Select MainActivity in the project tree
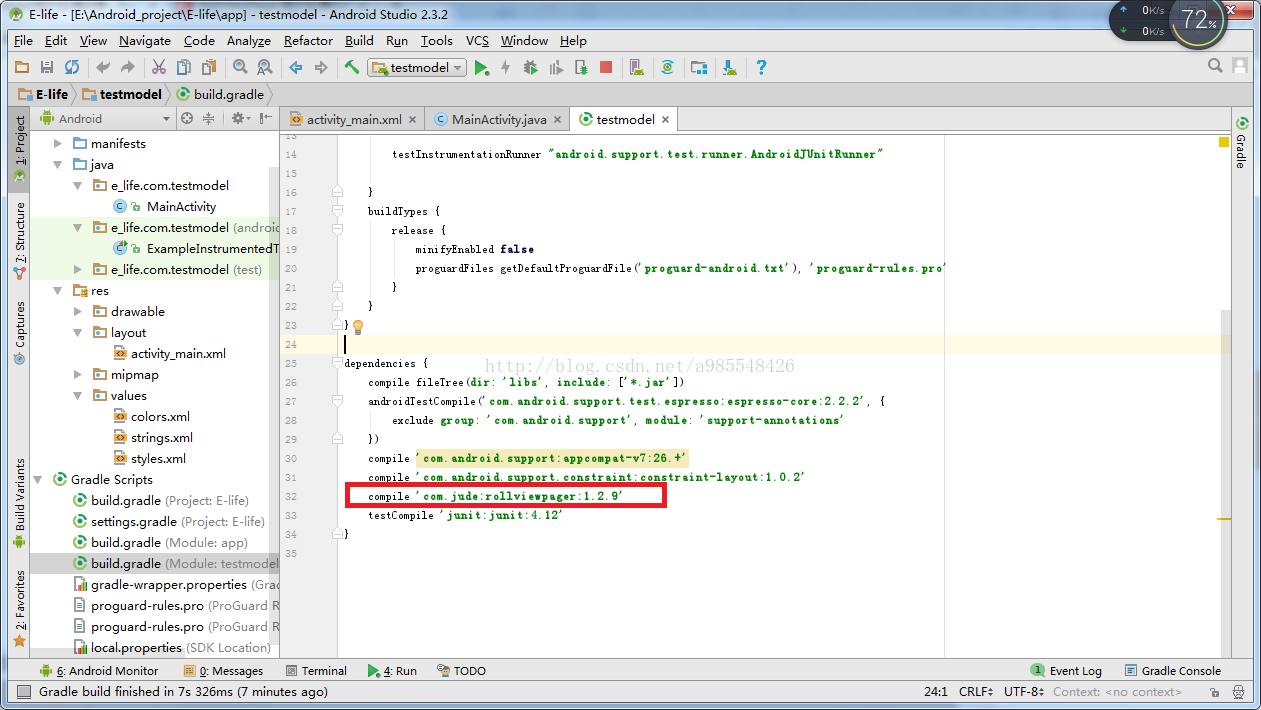 [181, 207]
